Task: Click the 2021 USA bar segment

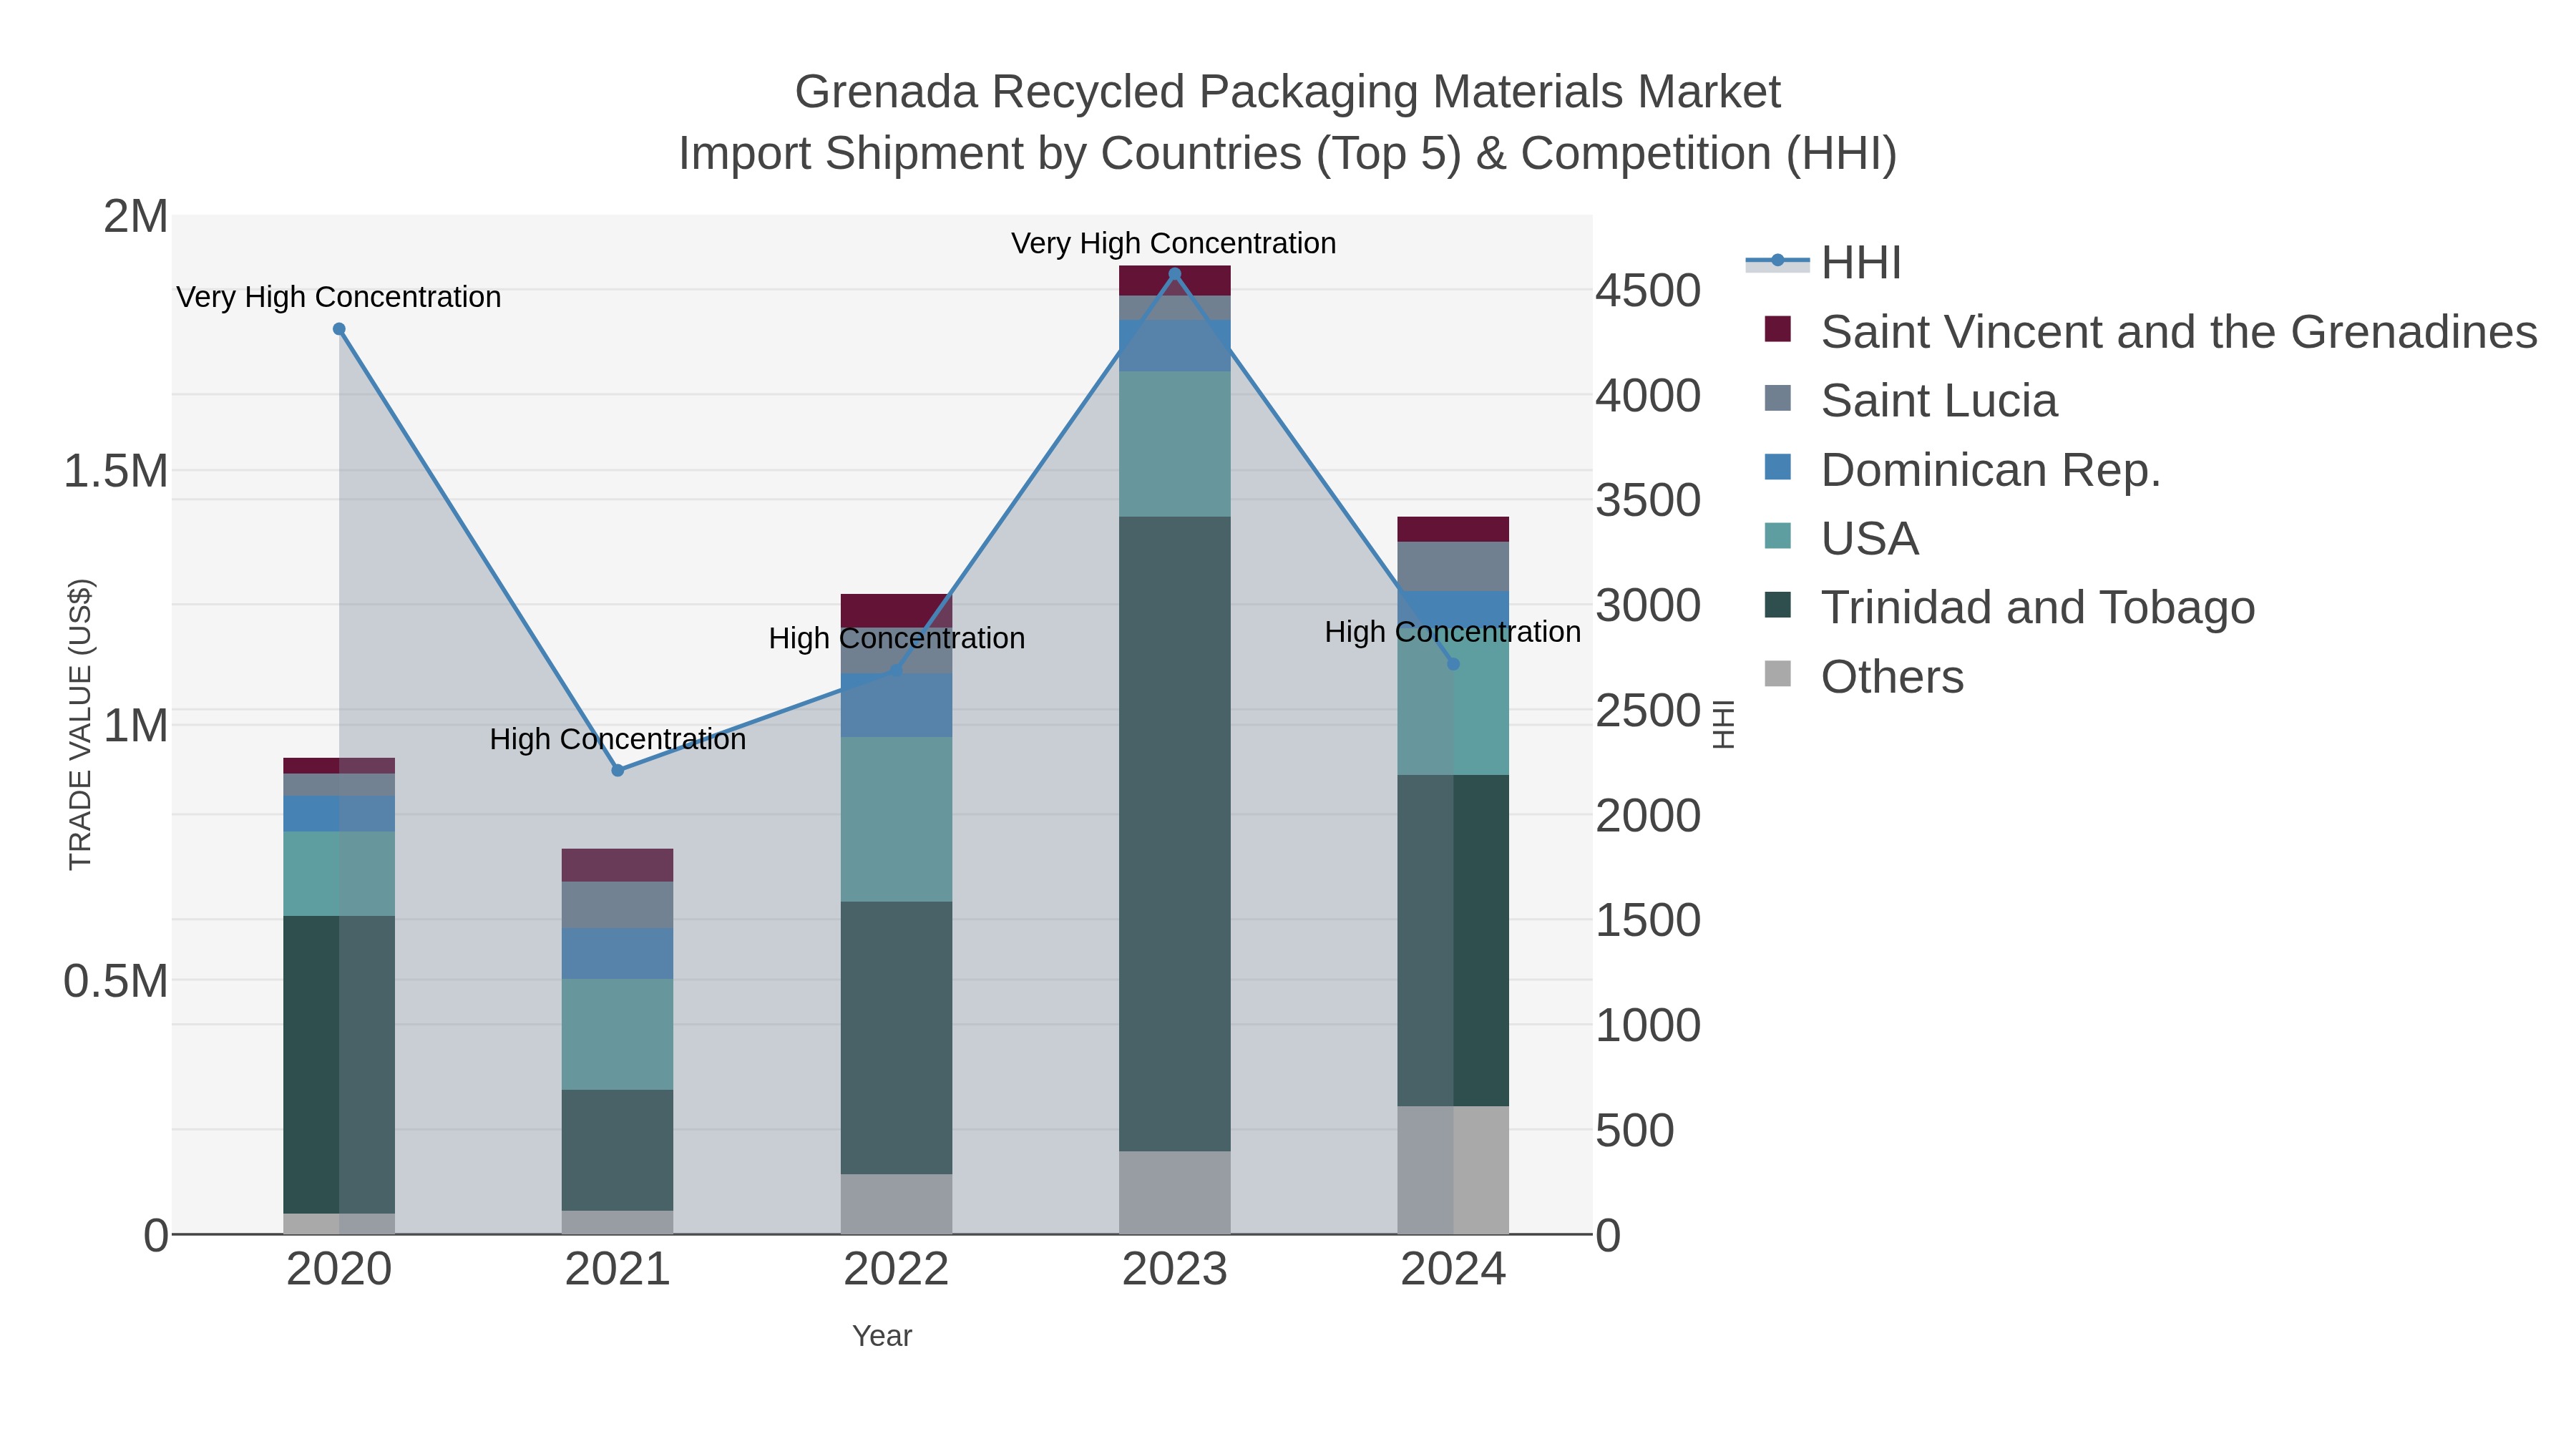Action: coord(618,1034)
